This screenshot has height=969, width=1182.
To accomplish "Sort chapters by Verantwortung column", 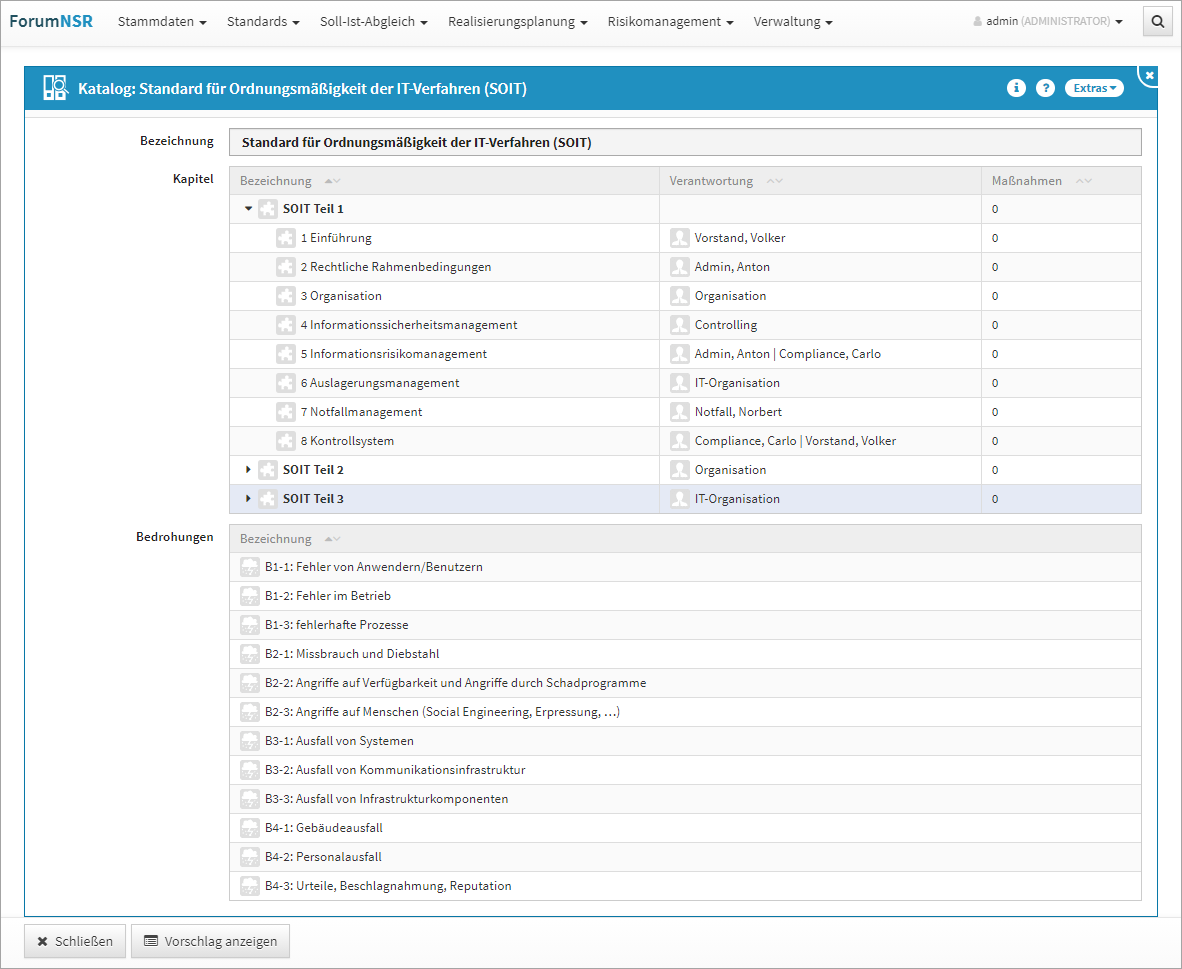I will 774,181.
